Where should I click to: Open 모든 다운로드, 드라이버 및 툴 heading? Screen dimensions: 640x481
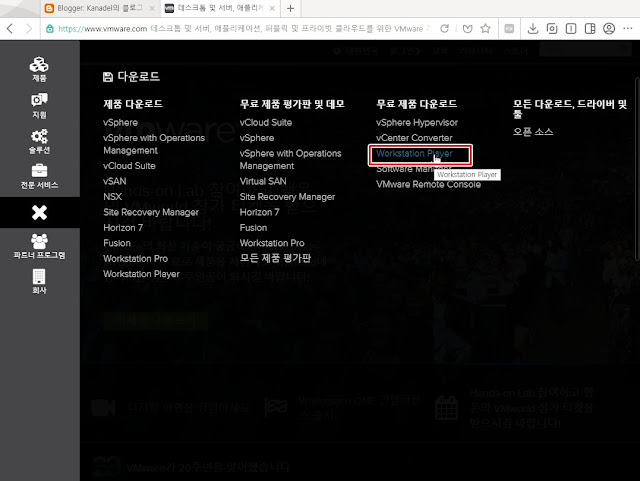(x=570, y=109)
